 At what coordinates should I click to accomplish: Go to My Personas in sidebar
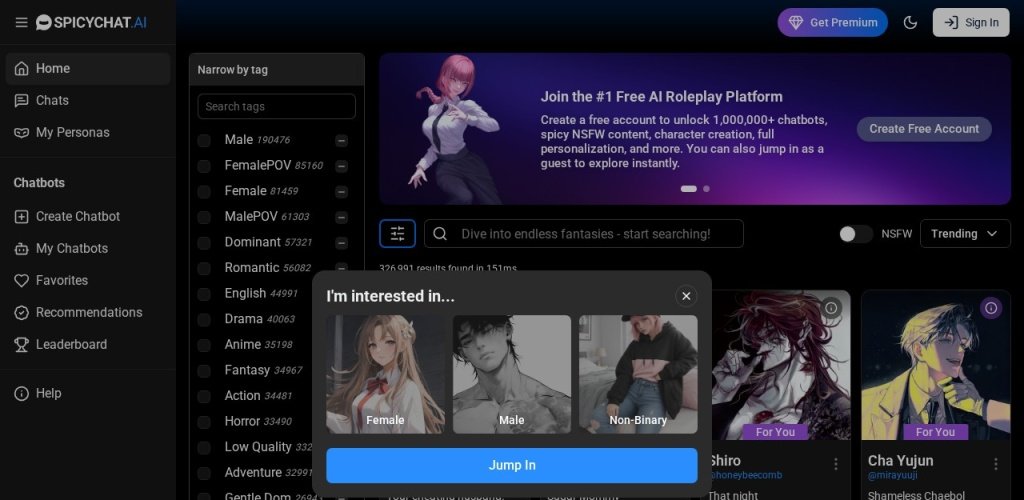tap(72, 132)
